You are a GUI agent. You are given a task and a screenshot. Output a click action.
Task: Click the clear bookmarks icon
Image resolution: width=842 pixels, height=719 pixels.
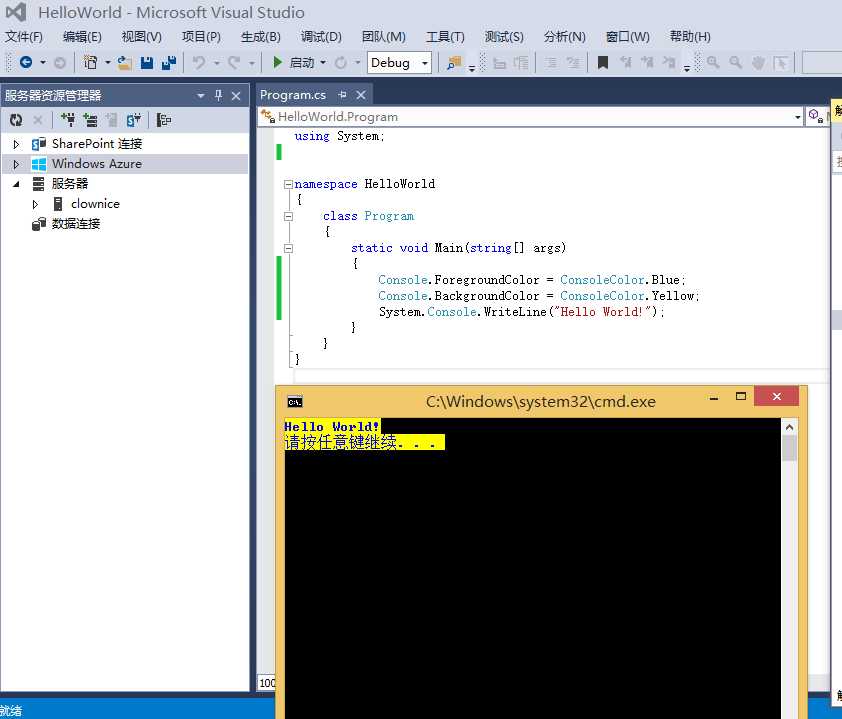tap(669, 63)
